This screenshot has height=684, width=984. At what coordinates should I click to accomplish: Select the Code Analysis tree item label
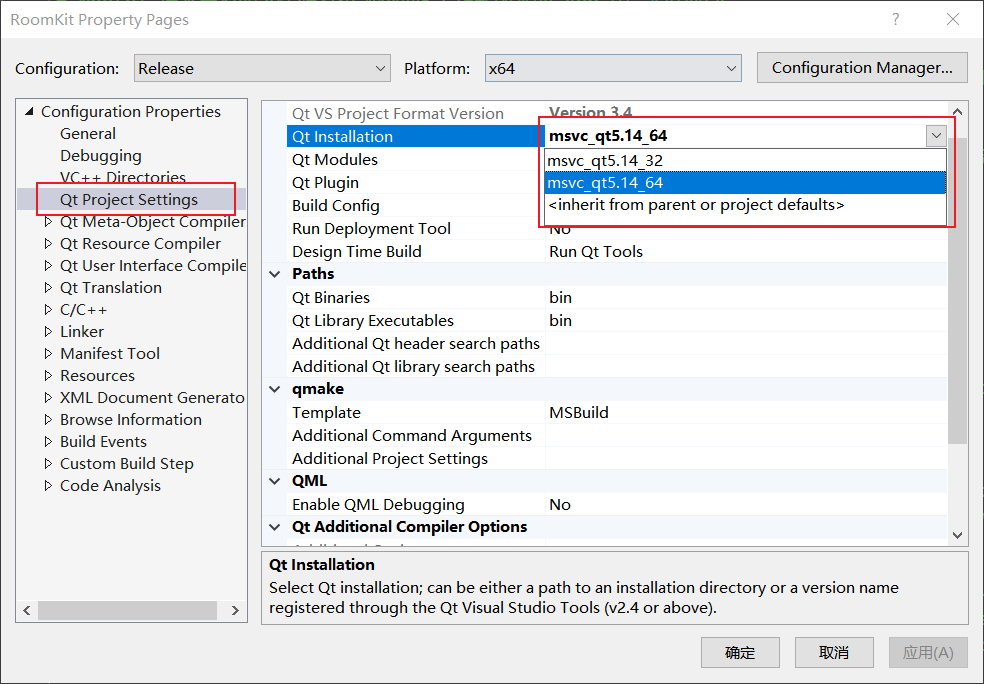click(110, 486)
